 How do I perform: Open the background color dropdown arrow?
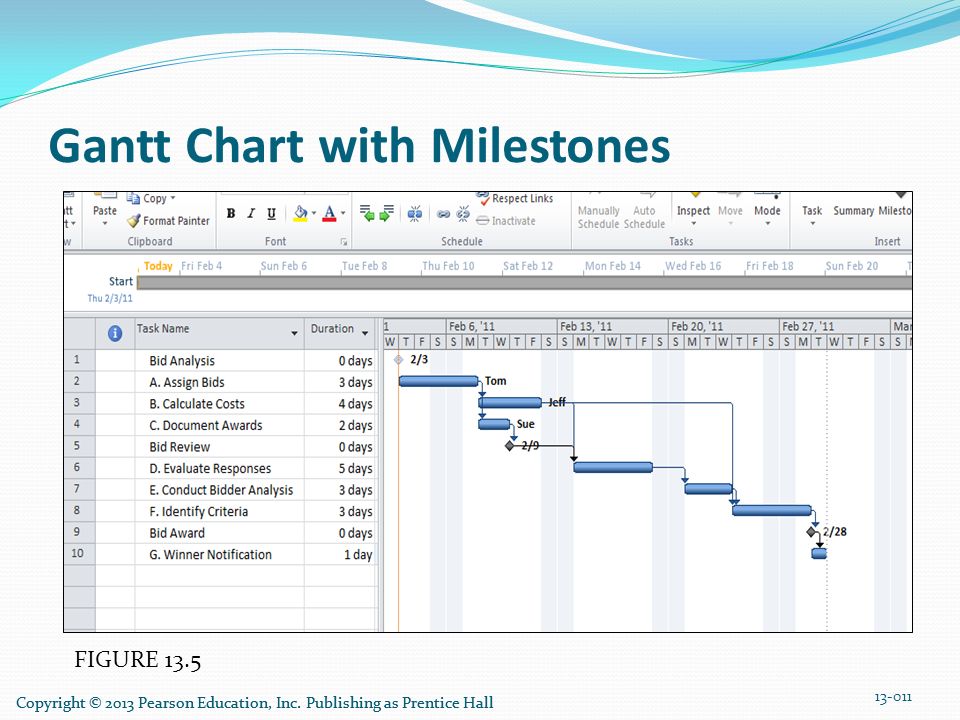click(314, 213)
